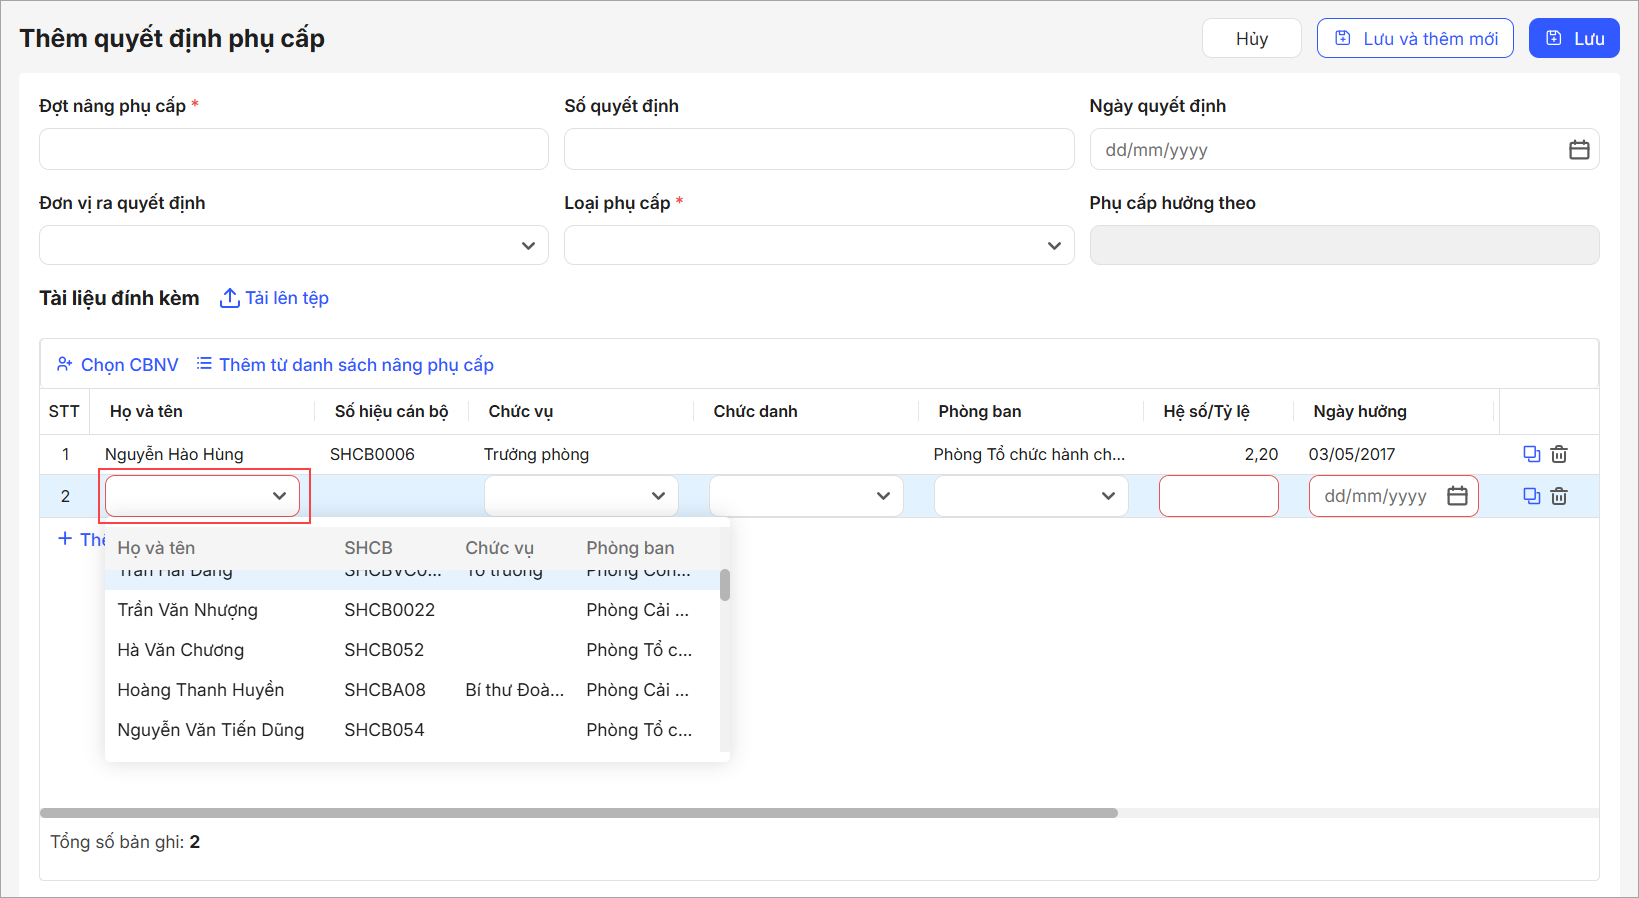Open Đơn vị ra quyết định dropdown
The width and height of the screenshot is (1639, 898).
[294, 245]
